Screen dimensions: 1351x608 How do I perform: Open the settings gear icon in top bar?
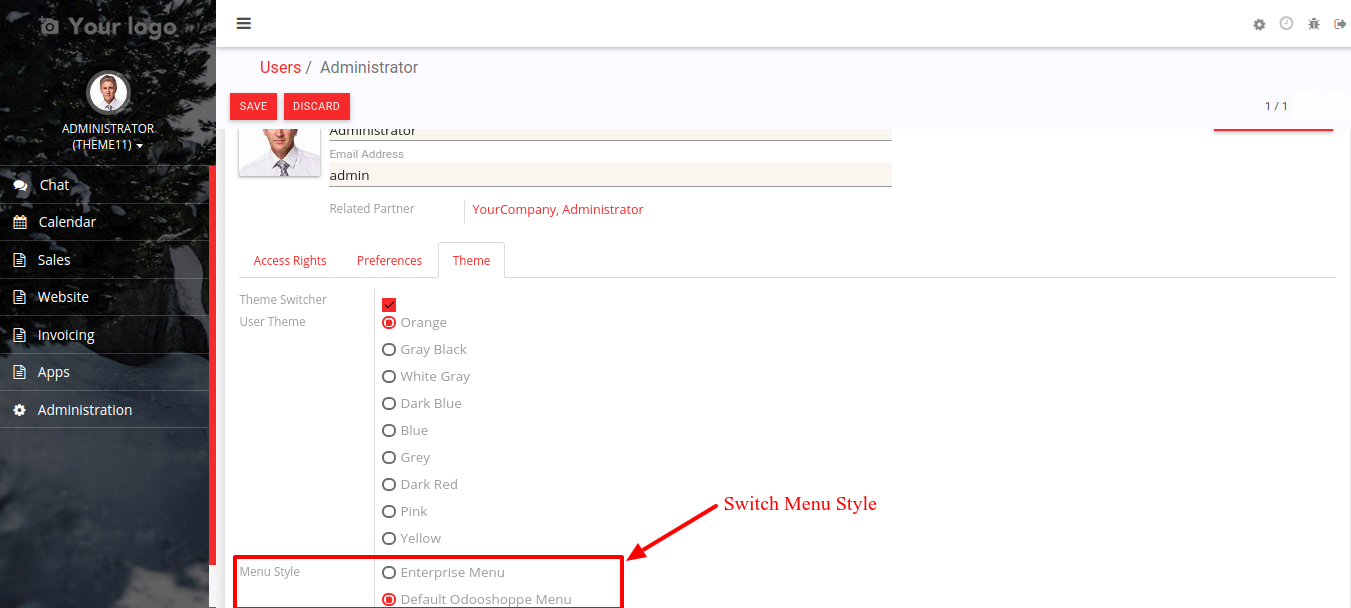[1259, 24]
